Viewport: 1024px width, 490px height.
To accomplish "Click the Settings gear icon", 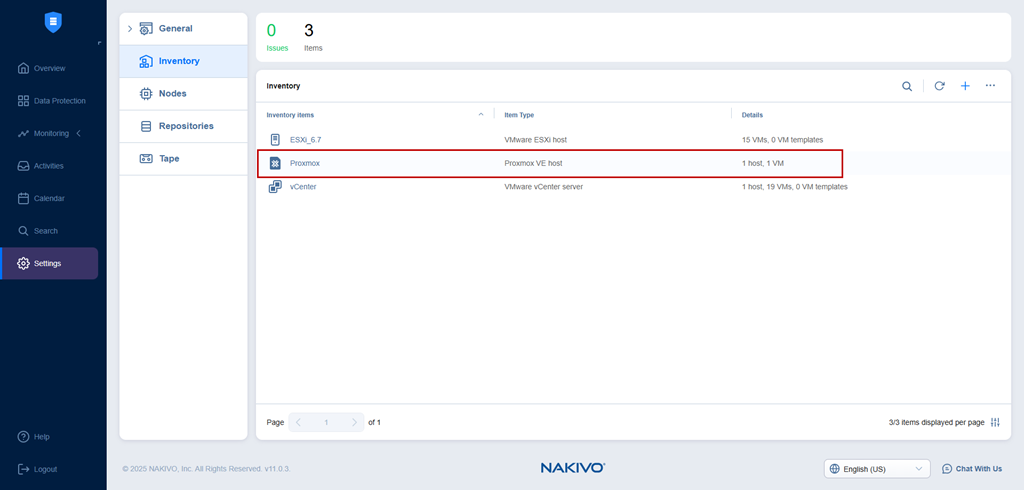I will [x=24, y=263].
